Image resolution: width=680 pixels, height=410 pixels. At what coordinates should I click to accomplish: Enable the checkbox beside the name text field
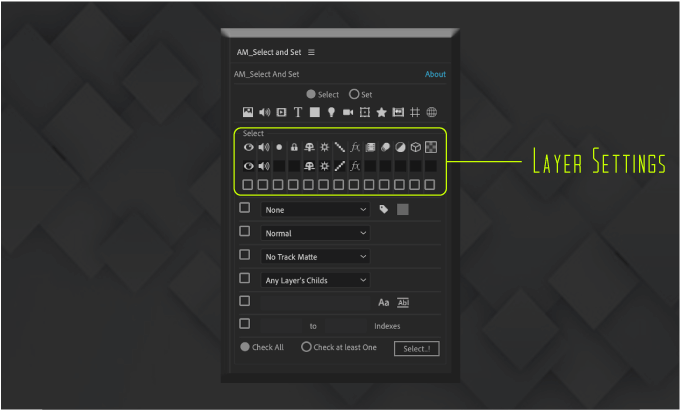(245, 301)
